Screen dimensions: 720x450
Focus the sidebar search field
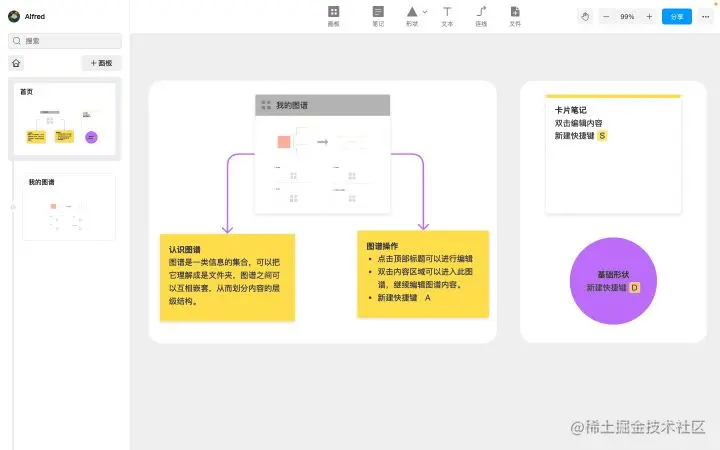coord(65,41)
